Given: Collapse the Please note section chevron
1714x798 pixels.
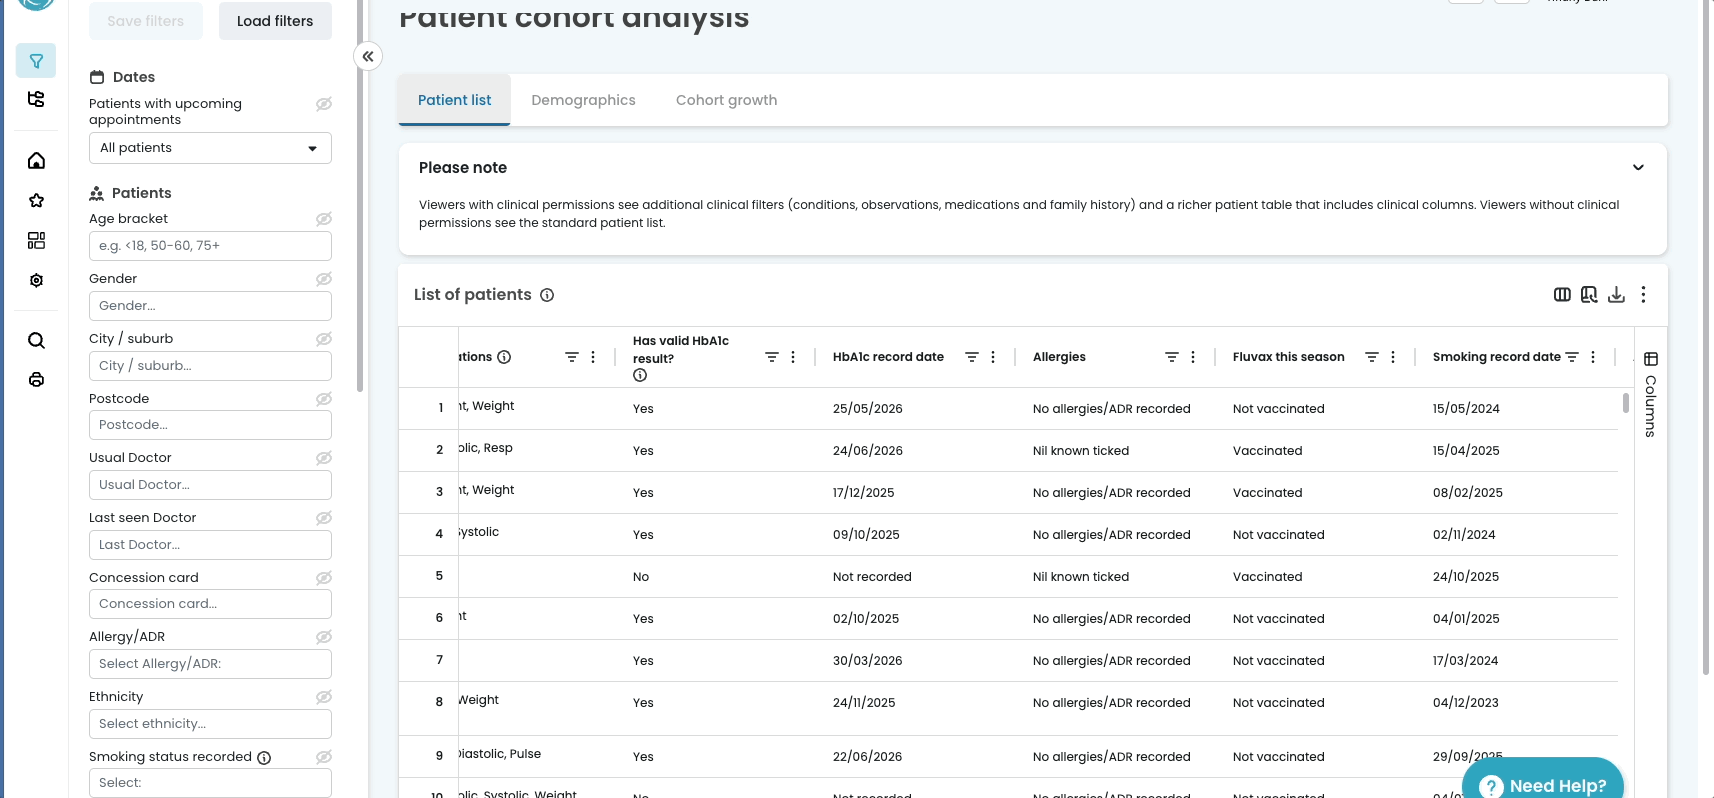Looking at the screenshot, I should pos(1638,167).
